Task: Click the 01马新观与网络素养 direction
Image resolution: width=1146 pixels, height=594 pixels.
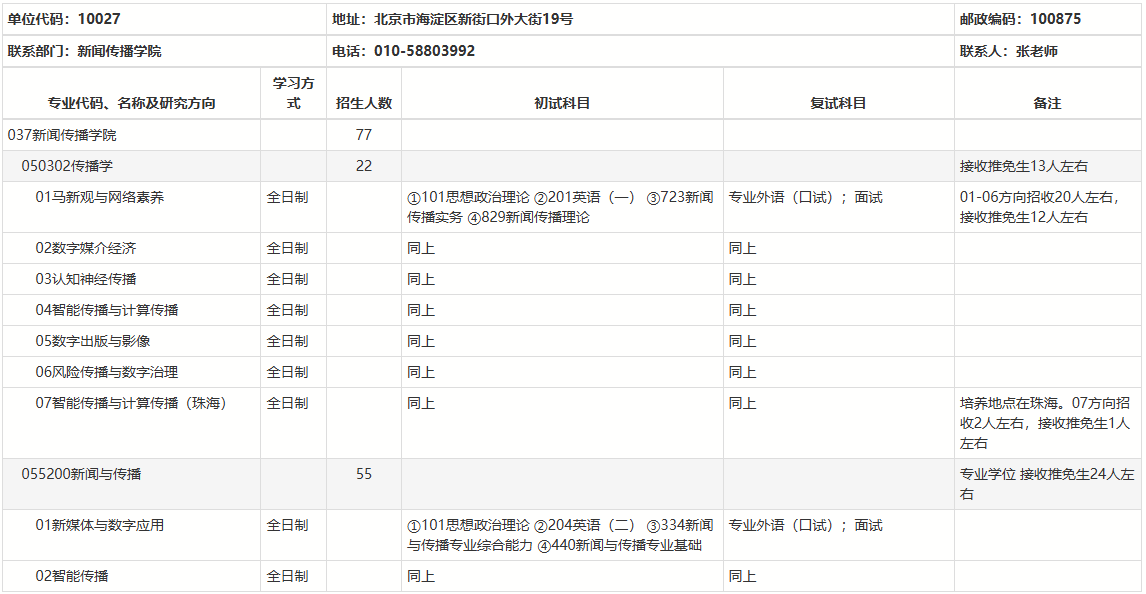Action: 100,198
